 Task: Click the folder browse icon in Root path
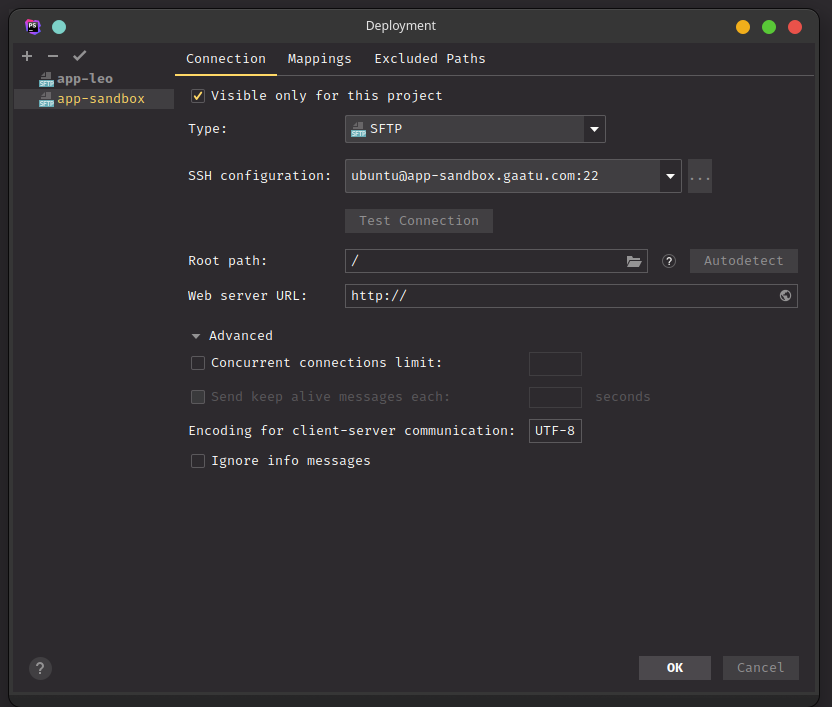[634, 261]
